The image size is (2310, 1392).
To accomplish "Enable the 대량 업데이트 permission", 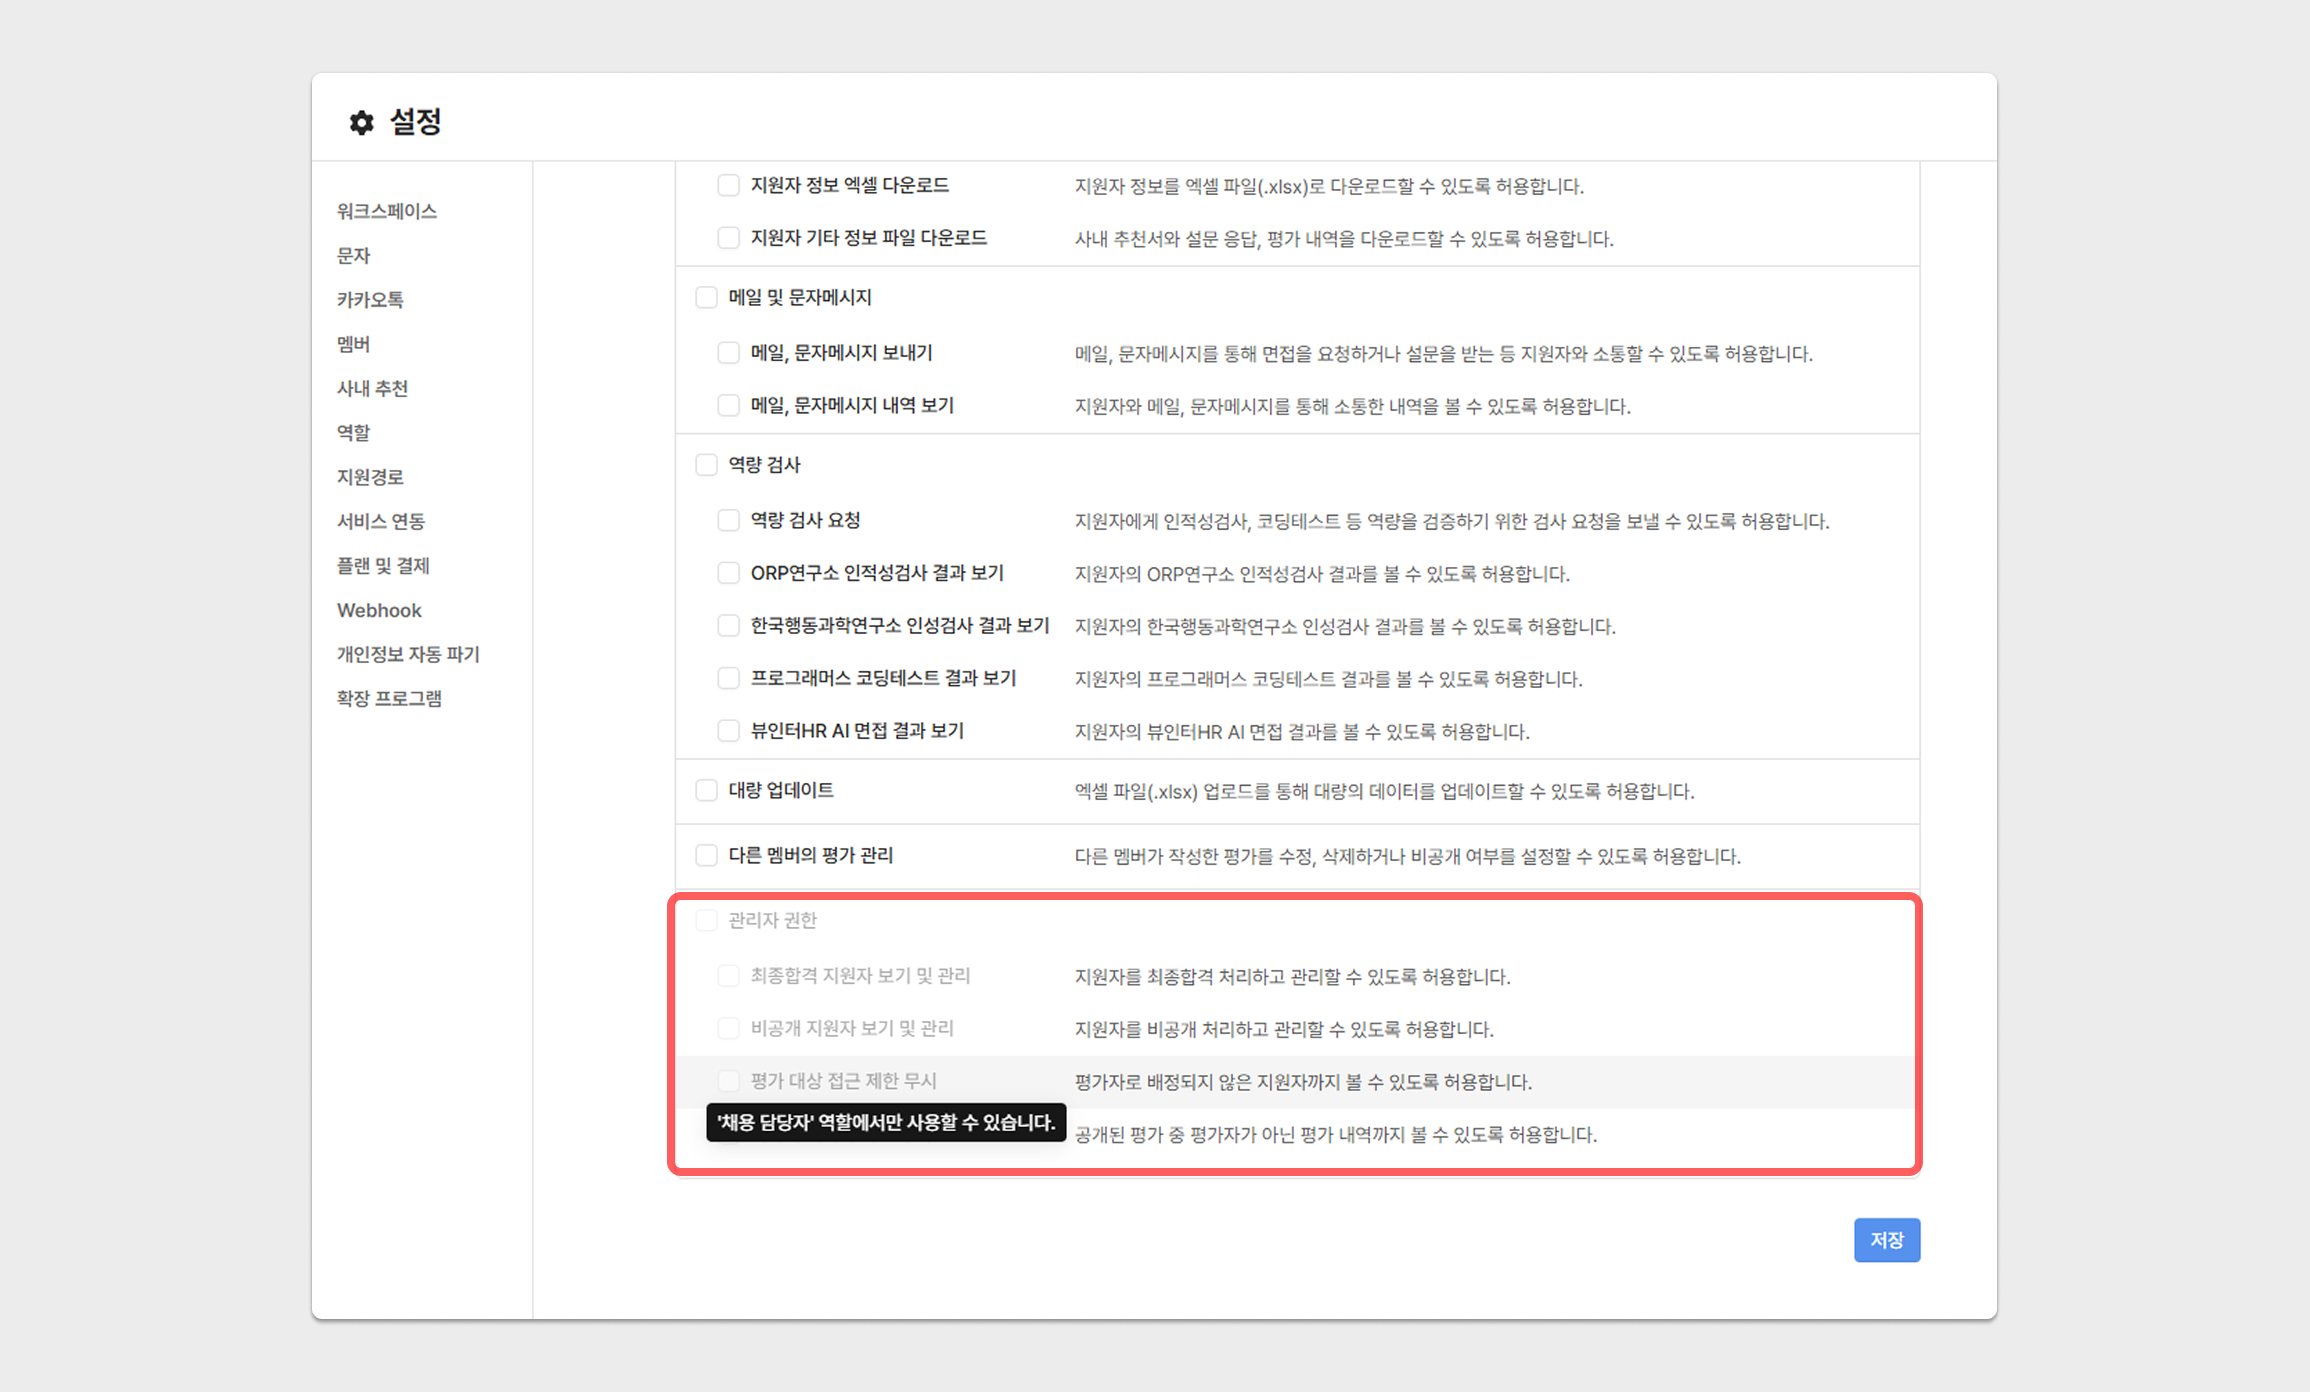I will tap(706, 790).
